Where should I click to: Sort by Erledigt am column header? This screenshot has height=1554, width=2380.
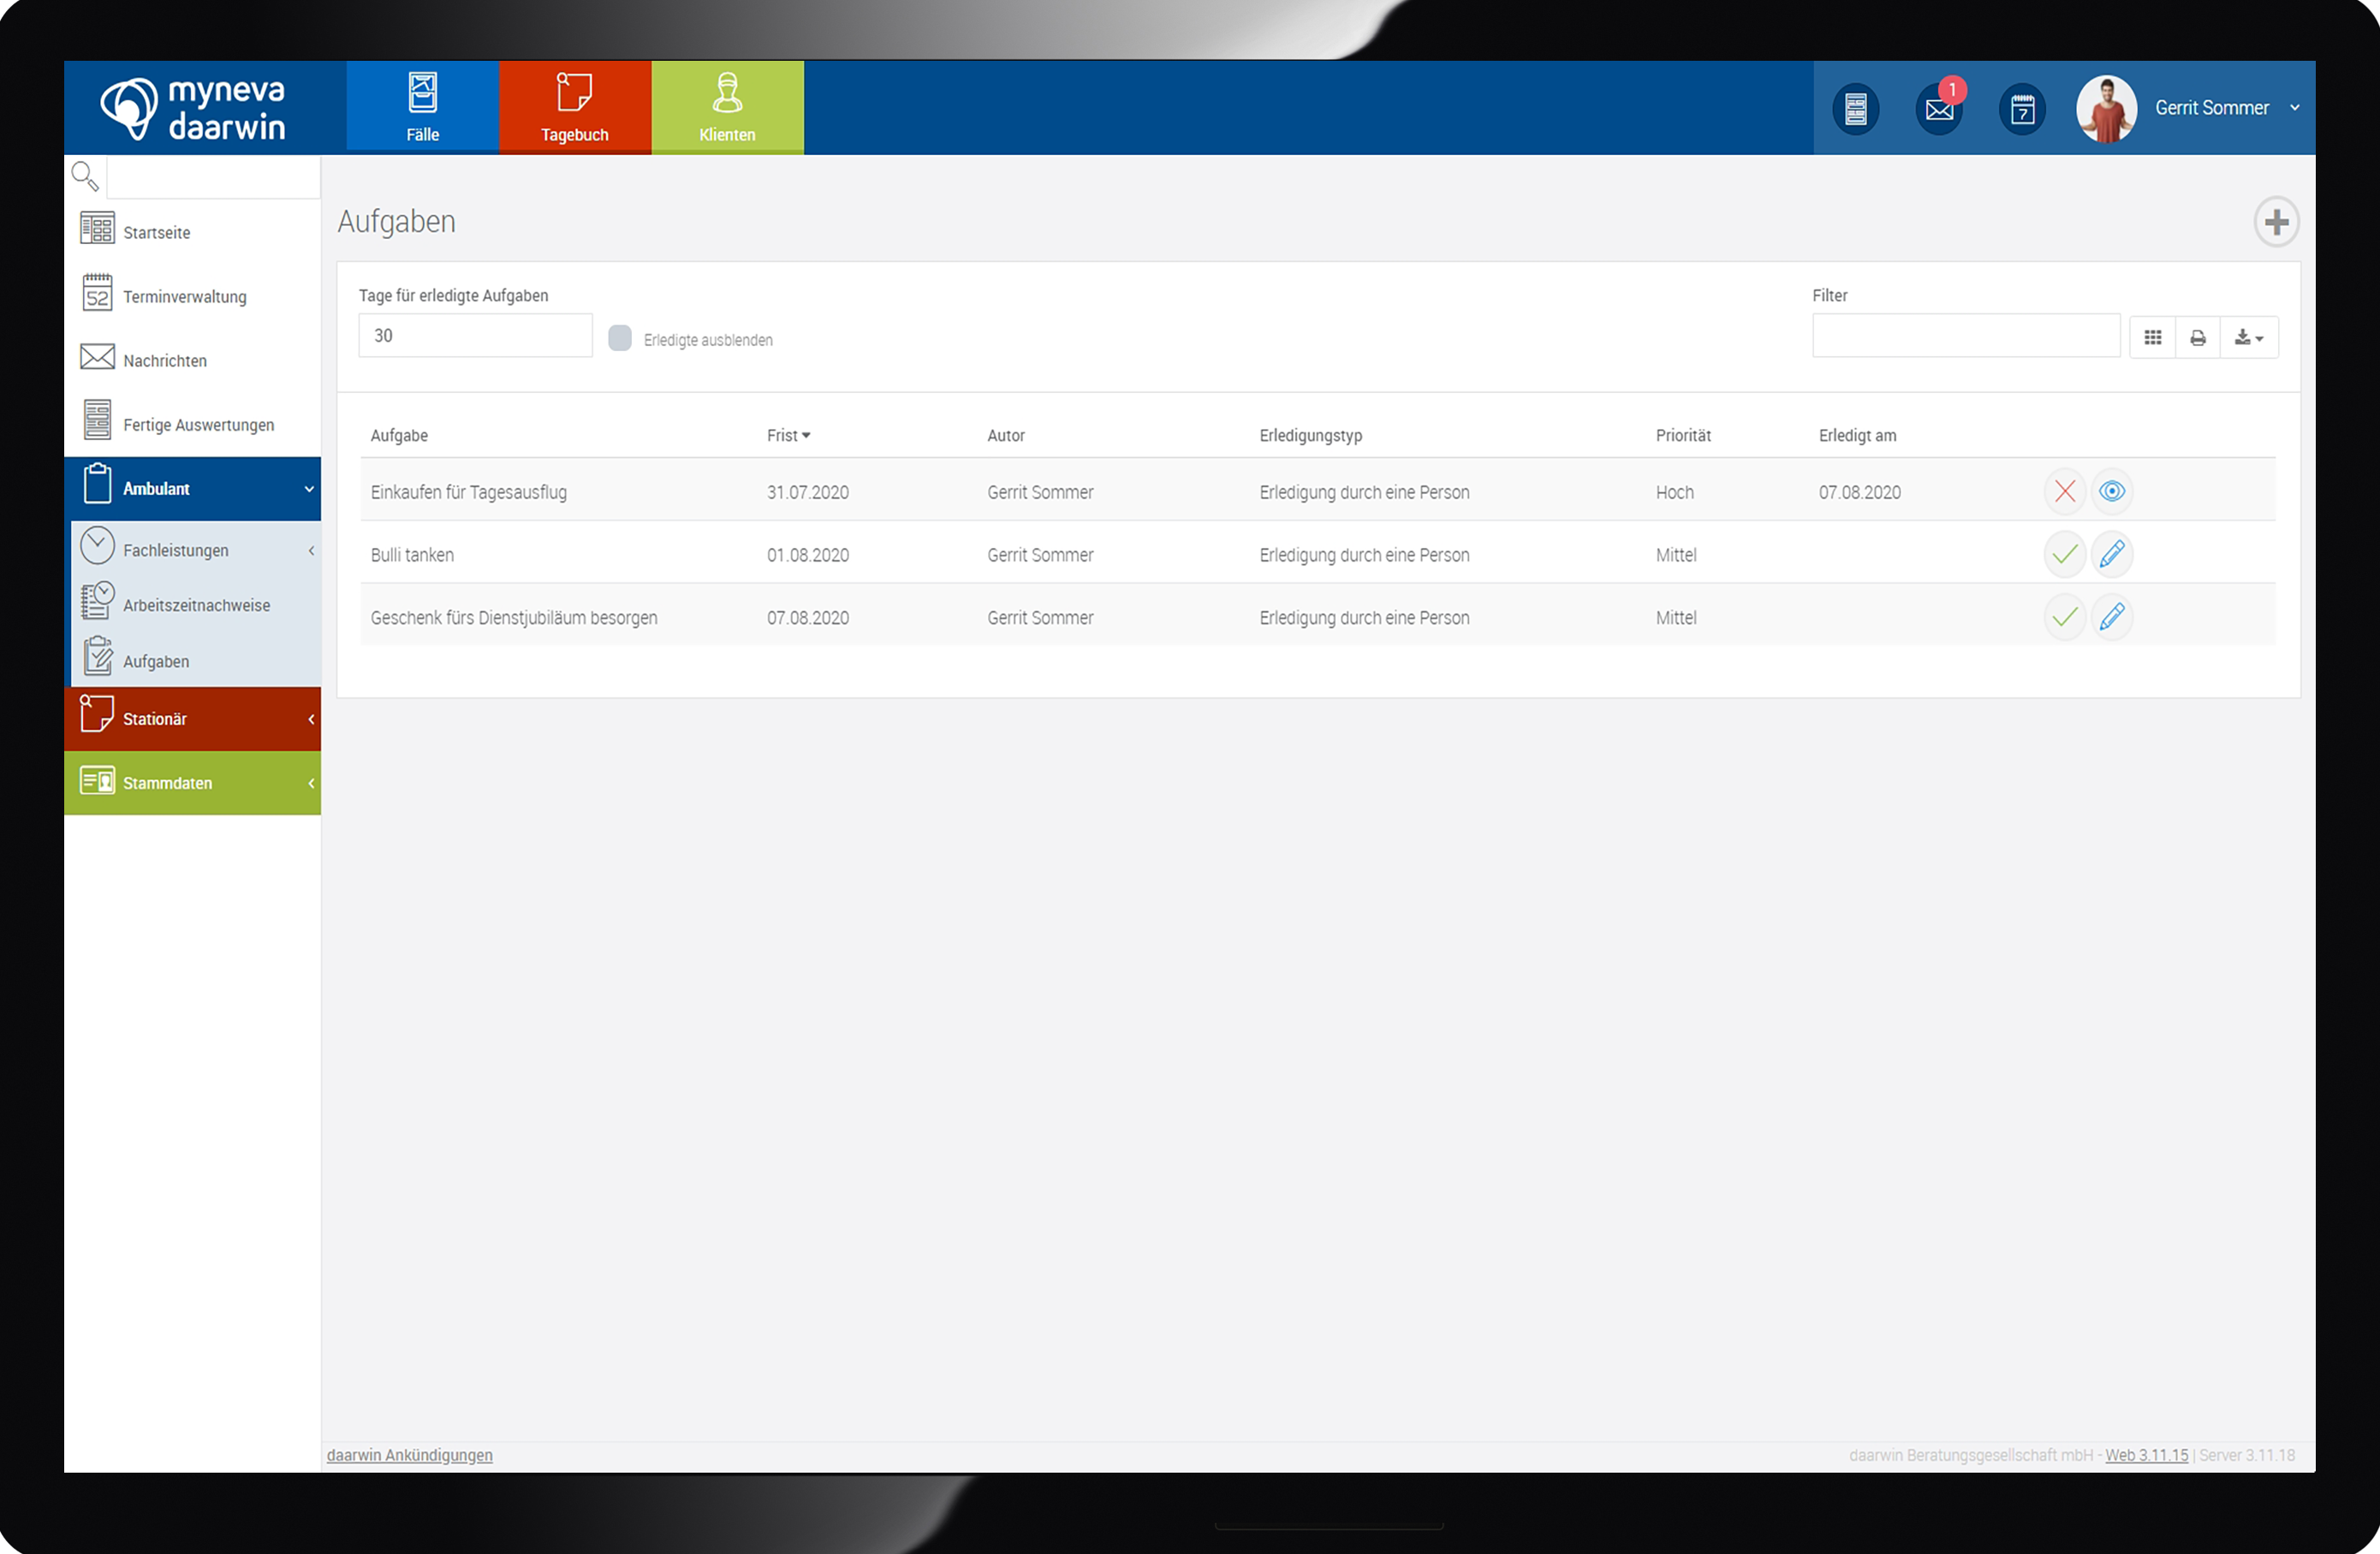1857,436
